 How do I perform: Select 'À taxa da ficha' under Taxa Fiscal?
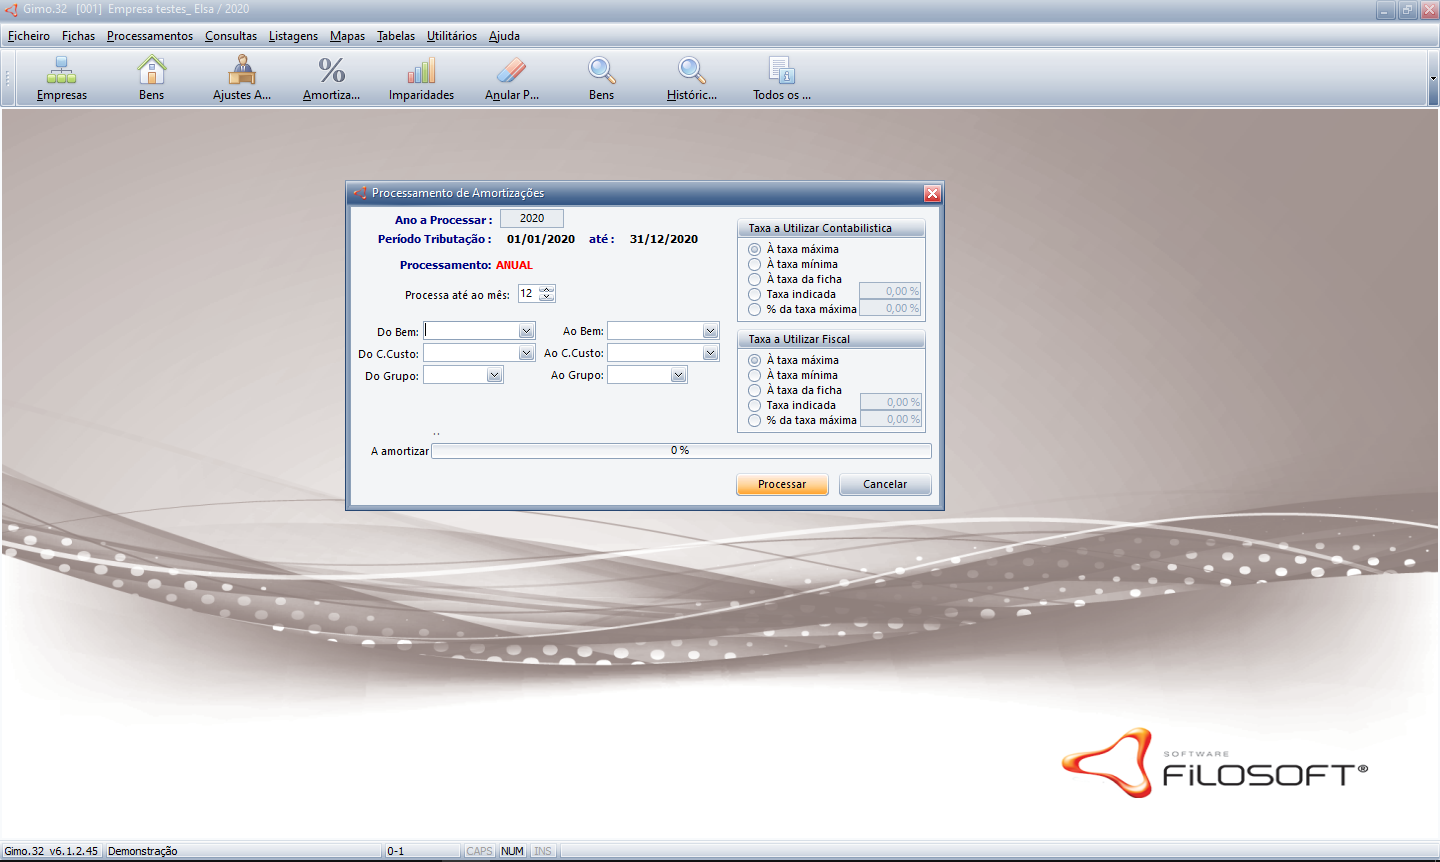755,391
